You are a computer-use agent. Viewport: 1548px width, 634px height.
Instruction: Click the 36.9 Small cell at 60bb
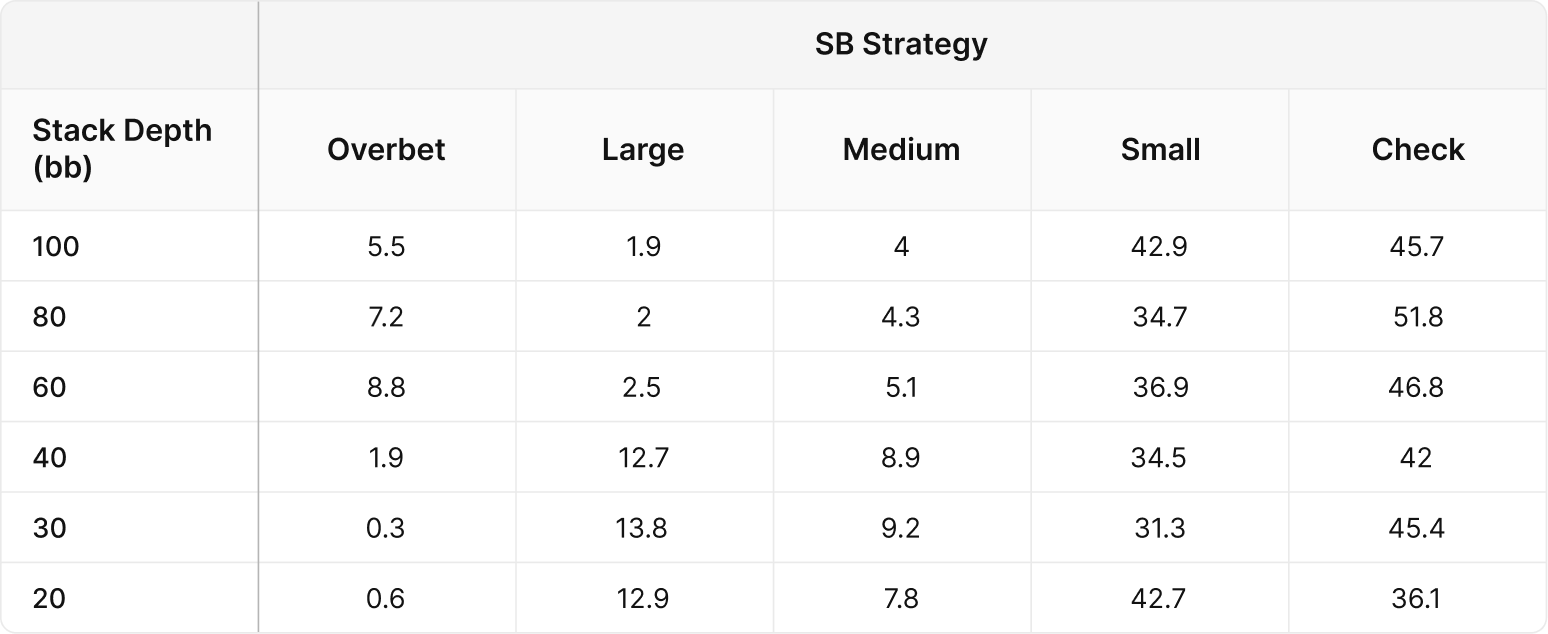1160,387
